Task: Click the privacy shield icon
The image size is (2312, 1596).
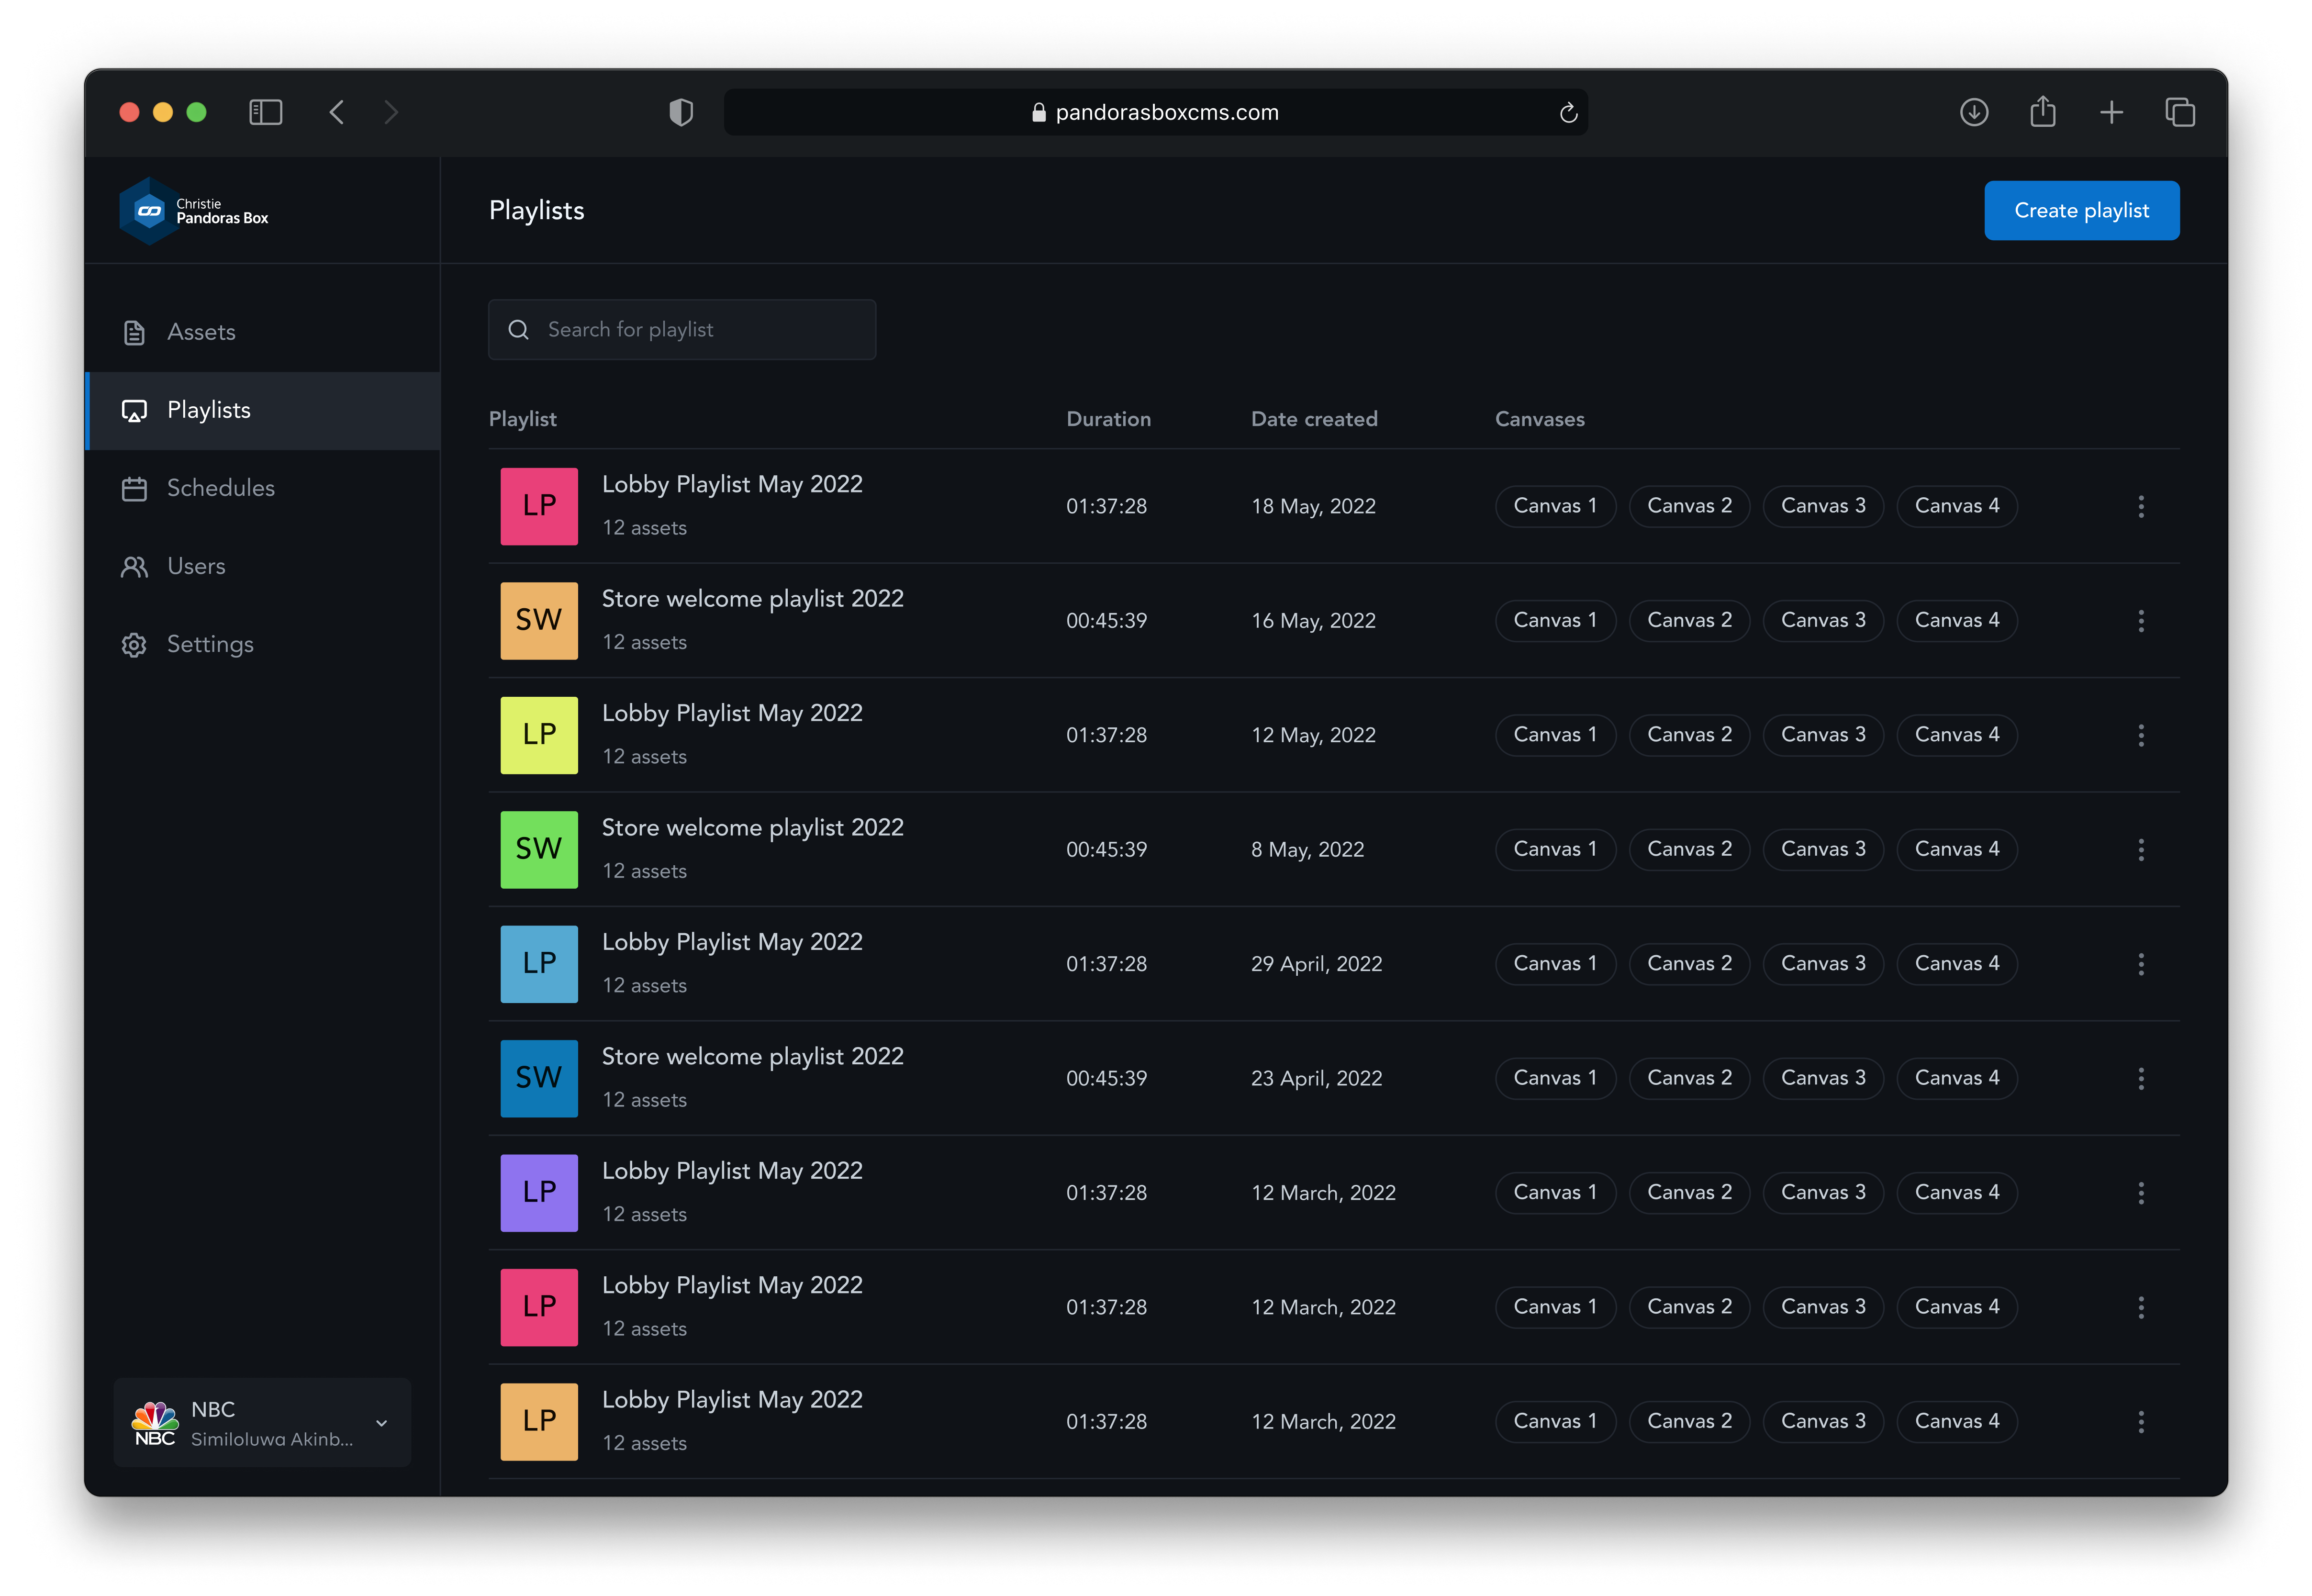Action: point(681,112)
